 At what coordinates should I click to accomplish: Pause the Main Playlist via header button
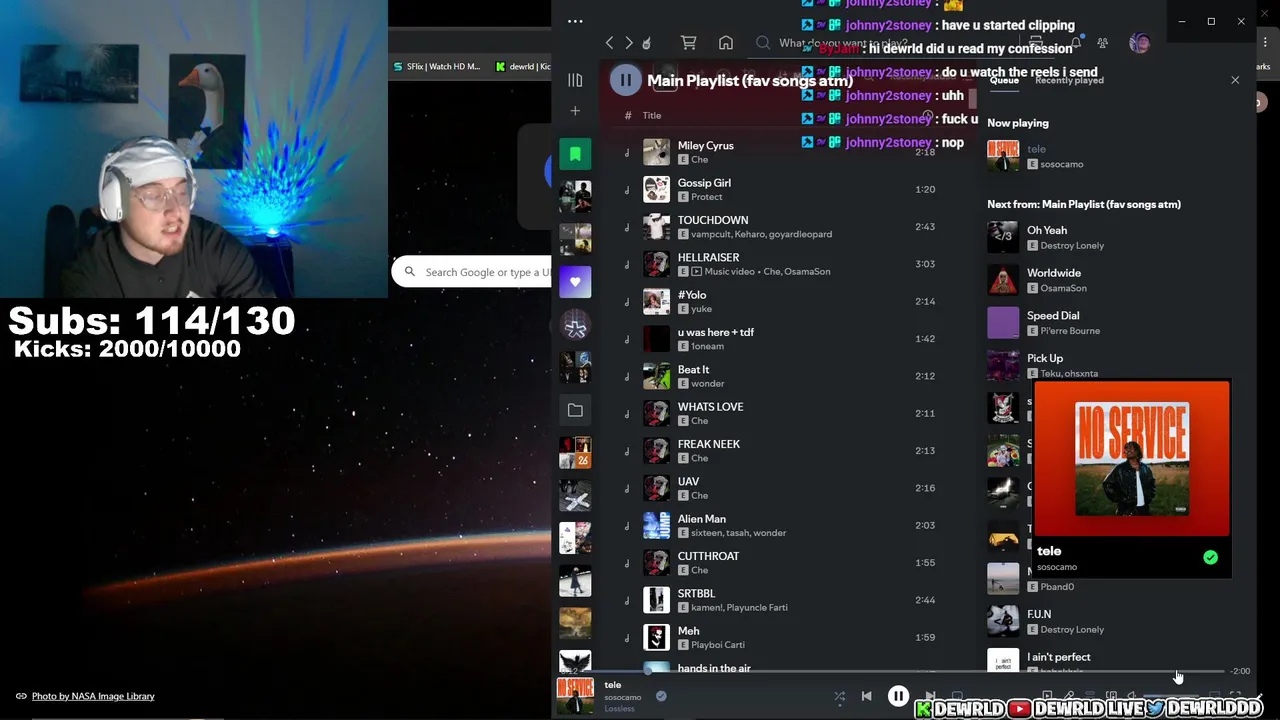(625, 80)
